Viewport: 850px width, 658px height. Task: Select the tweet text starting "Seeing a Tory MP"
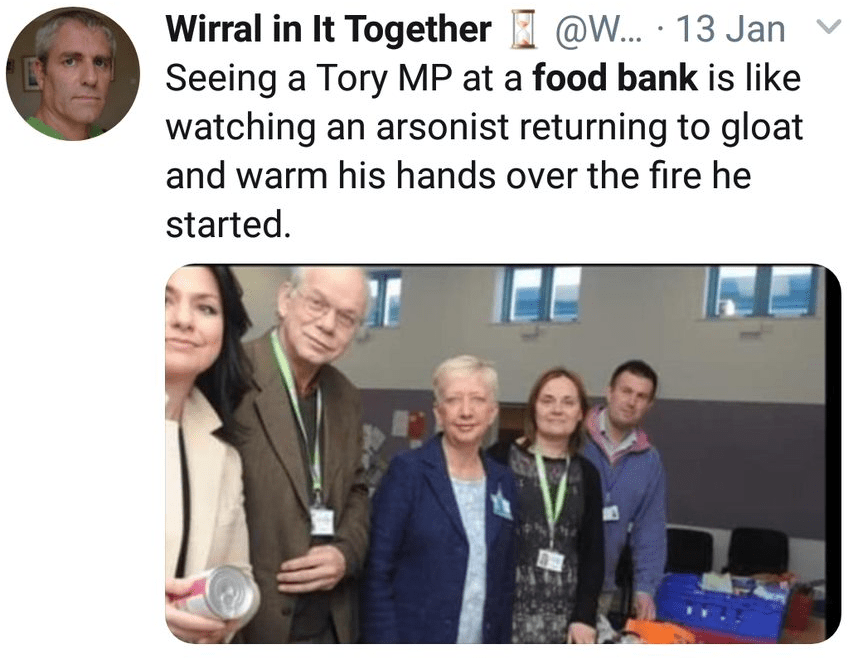point(484,151)
